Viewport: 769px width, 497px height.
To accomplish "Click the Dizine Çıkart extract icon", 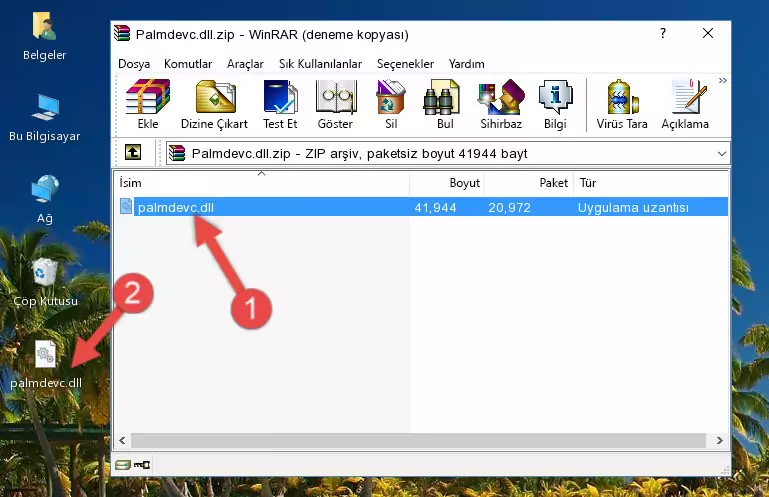I will [x=214, y=105].
